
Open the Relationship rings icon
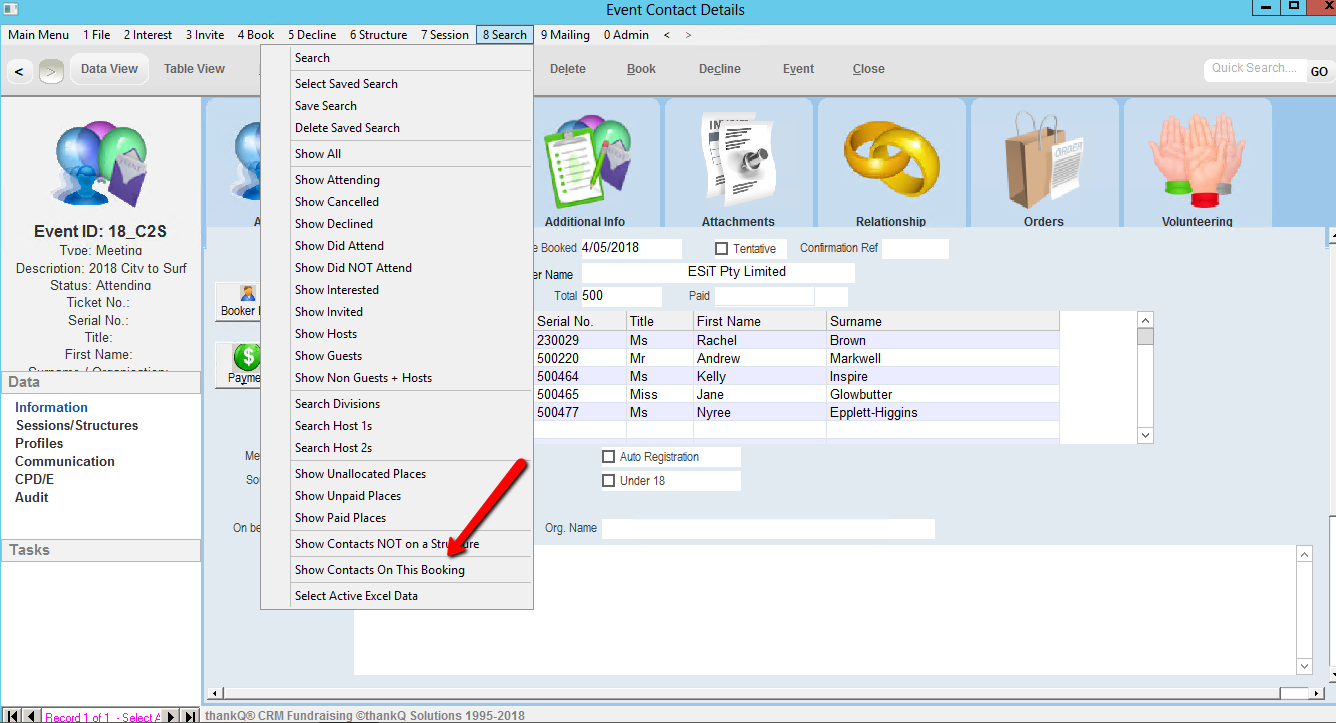point(891,160)
